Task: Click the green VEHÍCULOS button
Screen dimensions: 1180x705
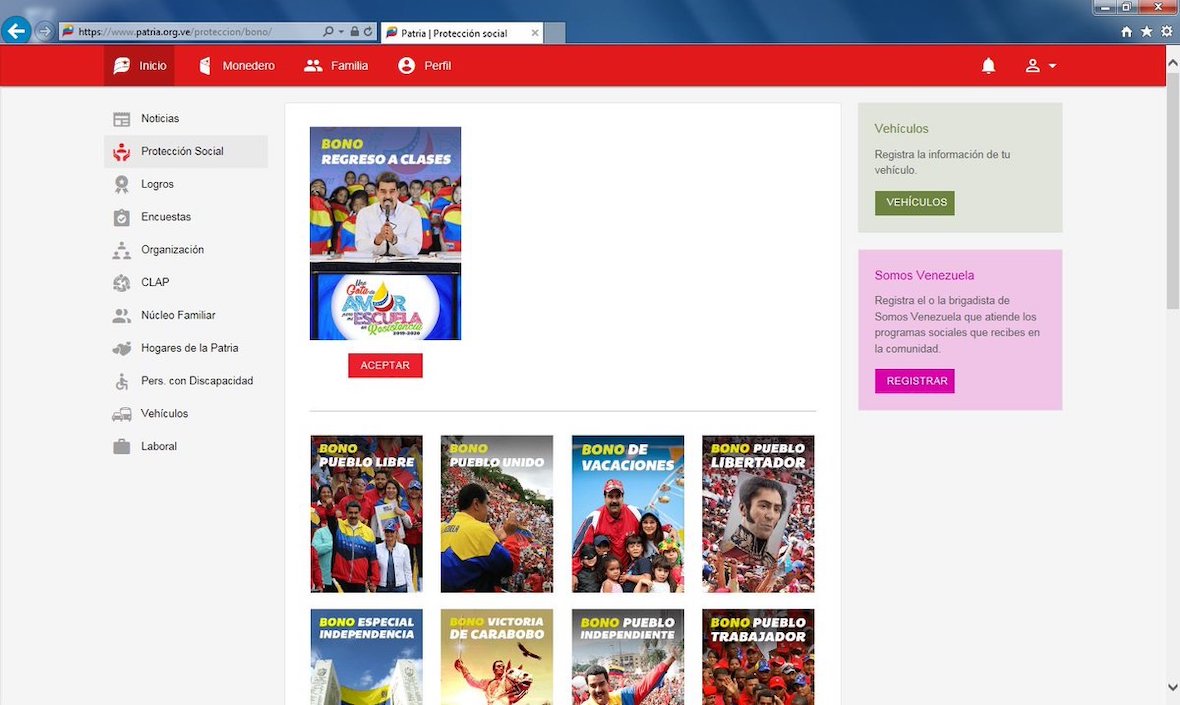Action: pyautogui.click(x=914, y=203)
